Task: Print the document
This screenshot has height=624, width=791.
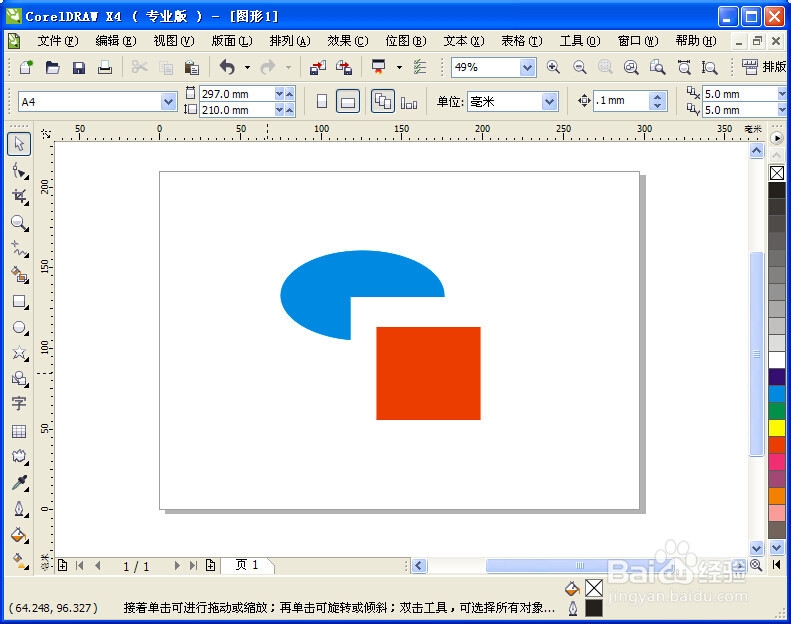Action: pyautogui.click(x=105, y=67)
